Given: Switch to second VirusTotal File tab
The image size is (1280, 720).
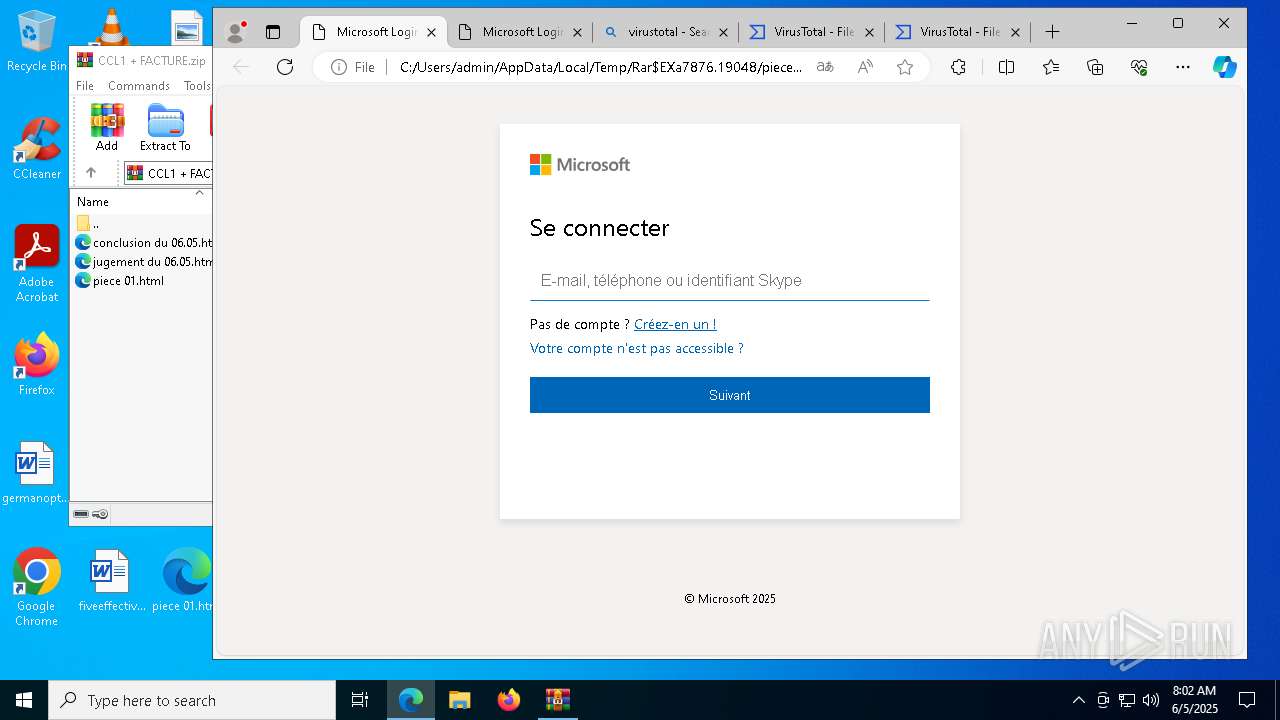Looking at the screenshot, I should coord(959,32).
